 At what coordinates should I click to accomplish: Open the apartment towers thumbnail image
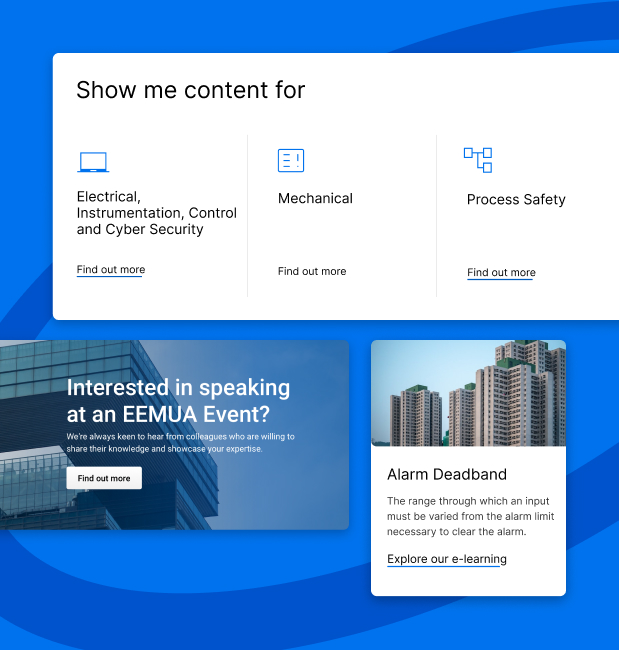pyautogui.click(x=468, y=393)
